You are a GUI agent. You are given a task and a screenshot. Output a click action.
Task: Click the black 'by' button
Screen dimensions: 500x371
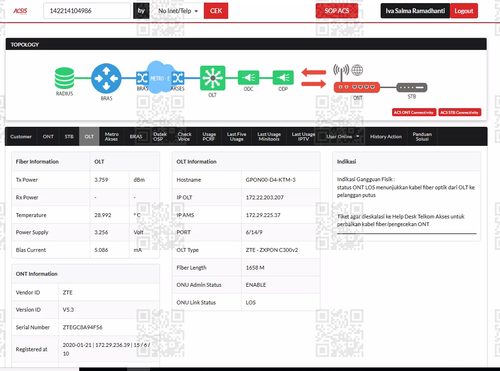pos(141,11)
